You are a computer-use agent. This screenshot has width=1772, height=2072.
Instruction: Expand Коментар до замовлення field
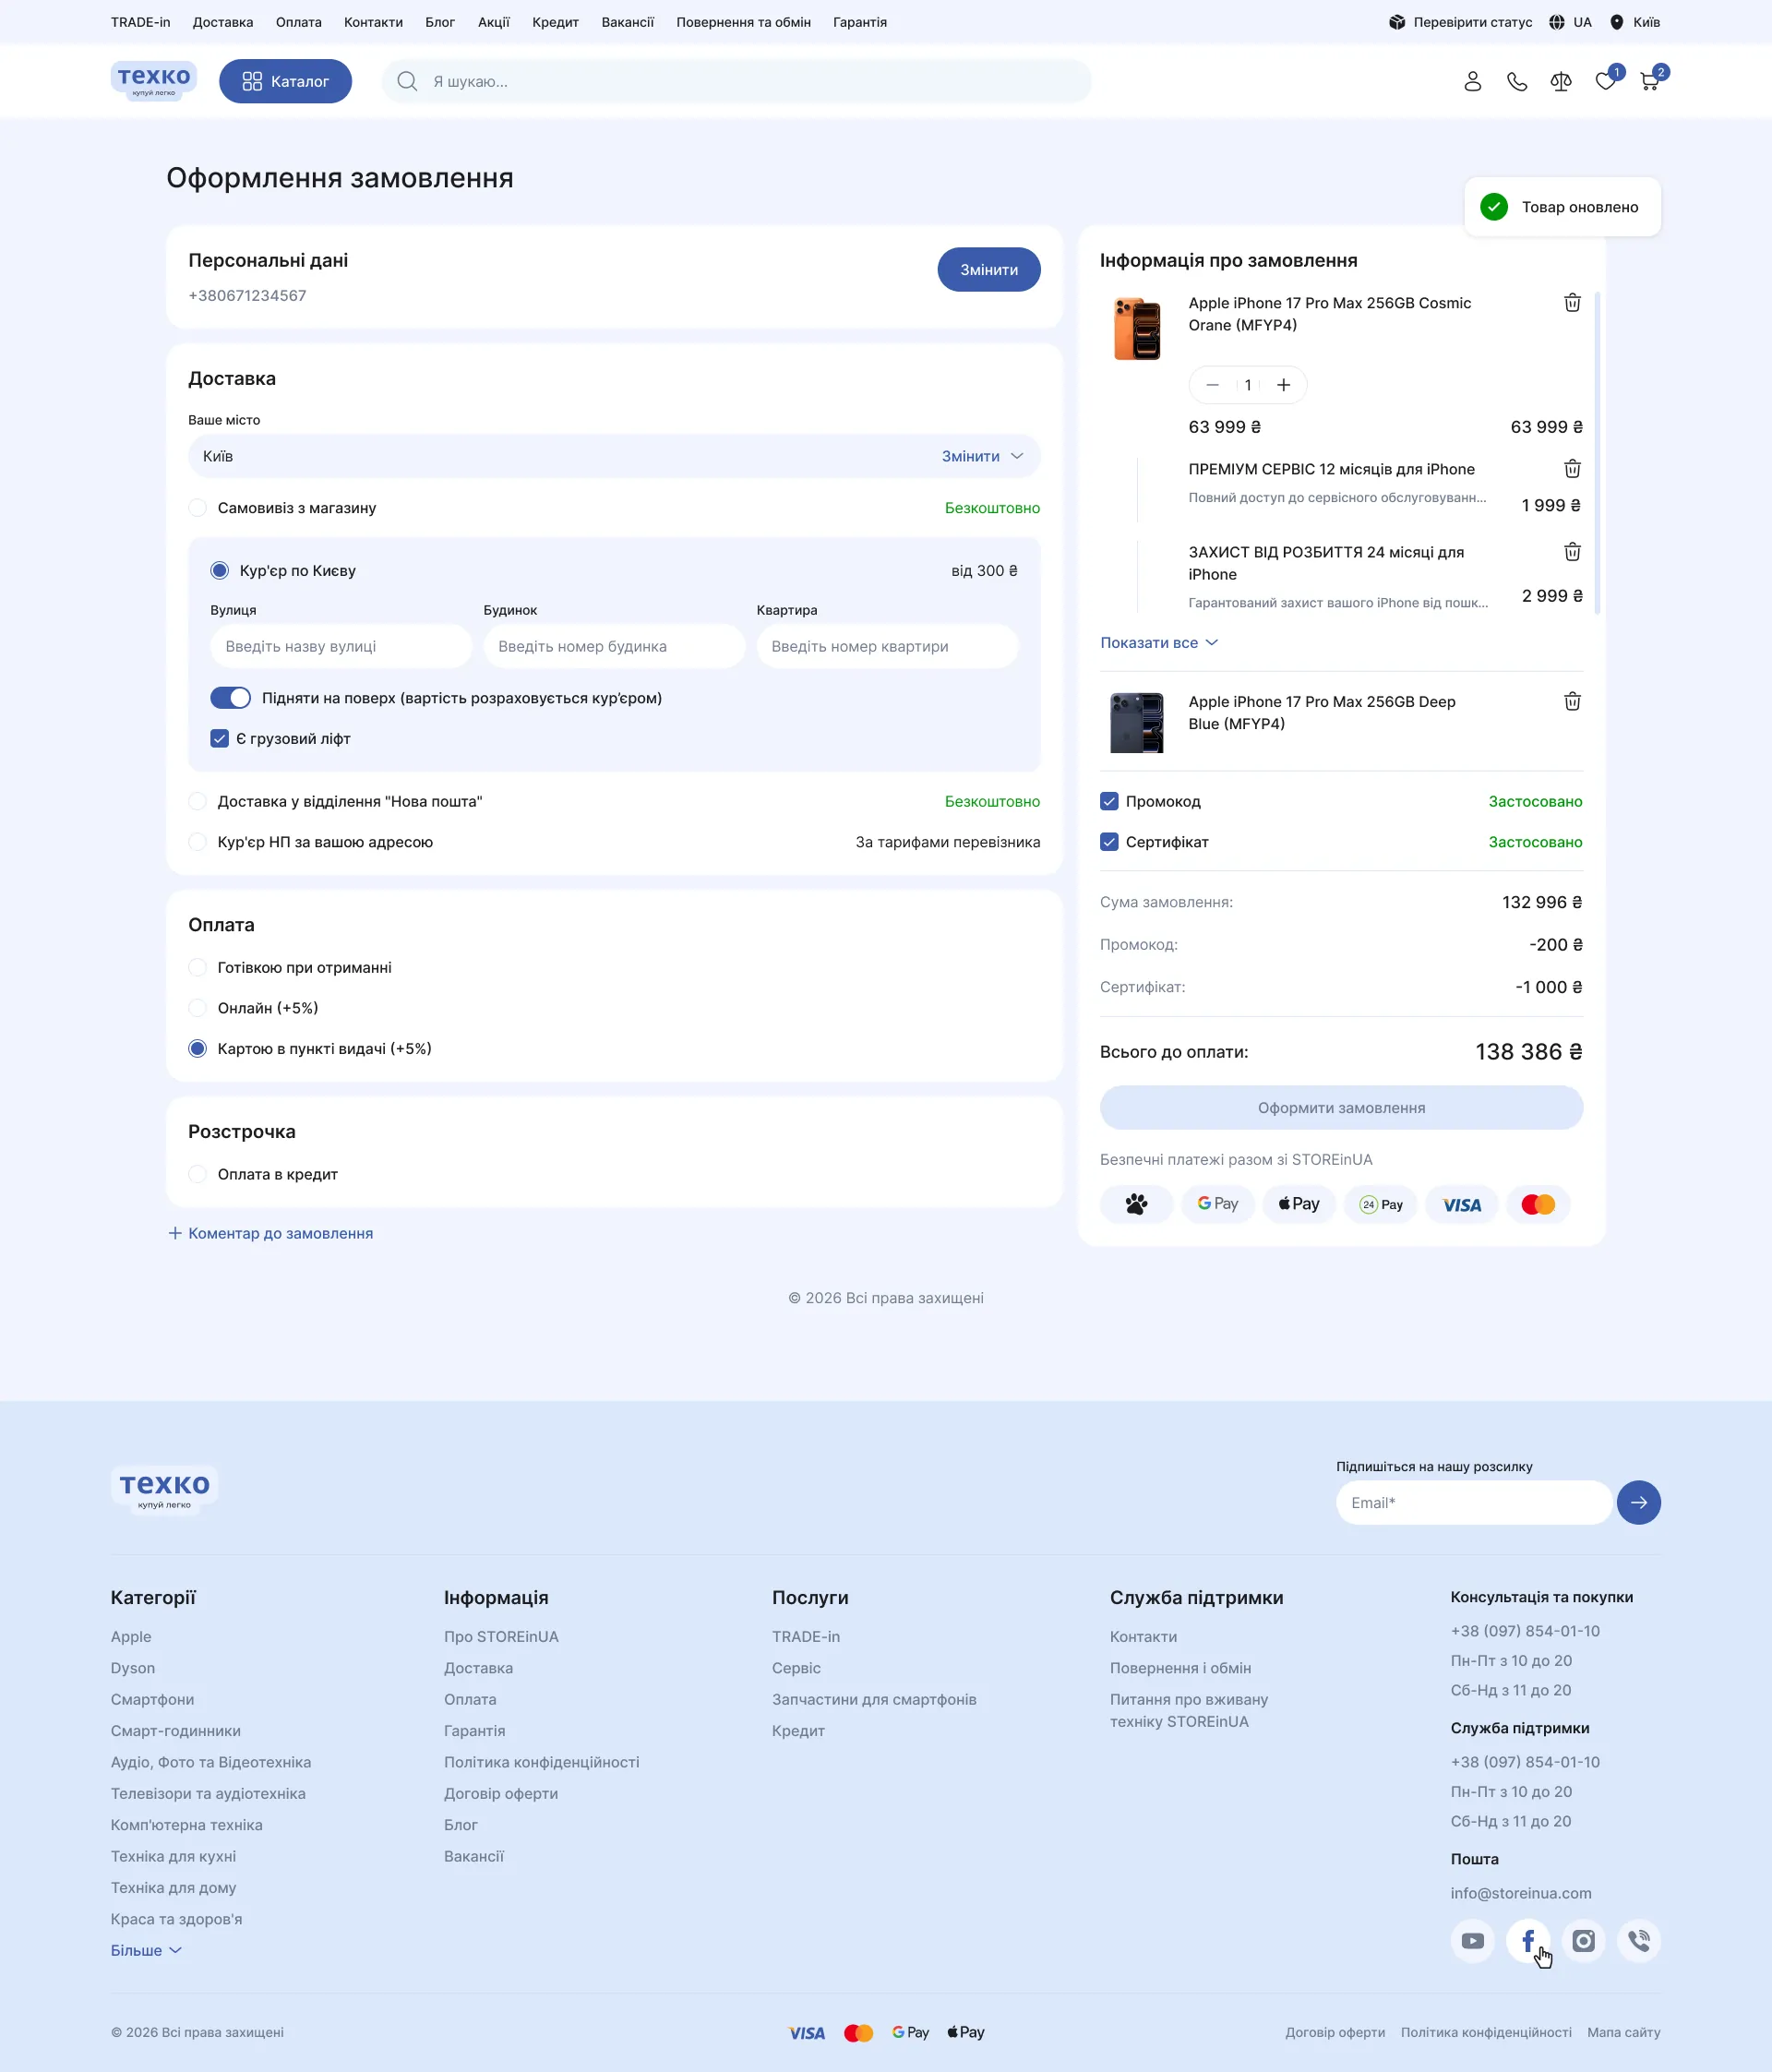click(271, 1233)
